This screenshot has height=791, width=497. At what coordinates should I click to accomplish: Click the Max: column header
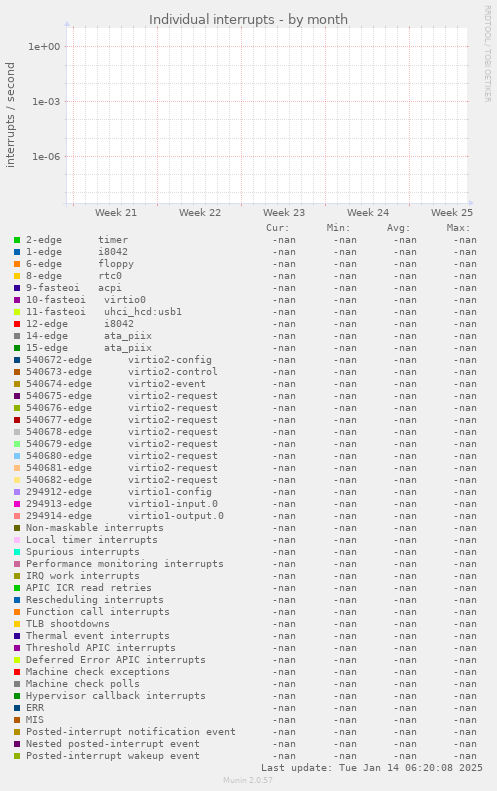(458, 228)
